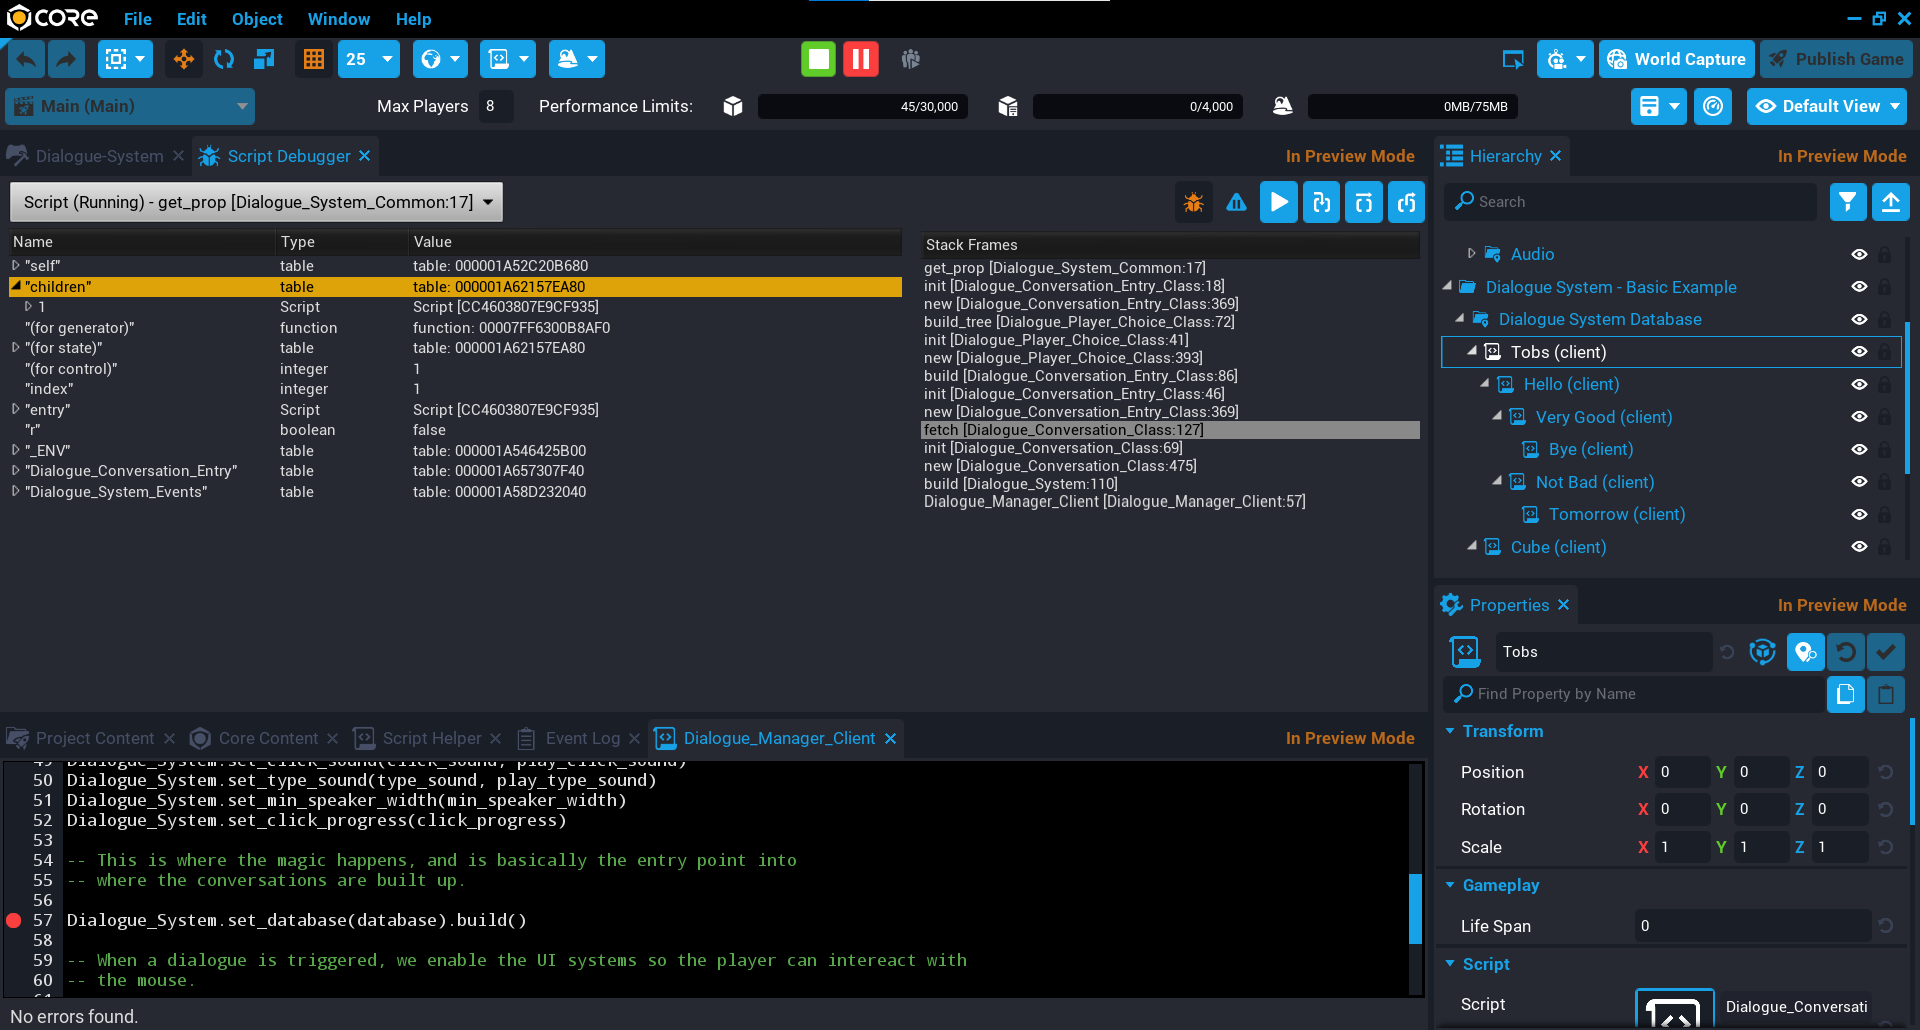Click the hierarchy filter funnel icon
The image size is (1920, 1030).
(x=1847, y=202)
